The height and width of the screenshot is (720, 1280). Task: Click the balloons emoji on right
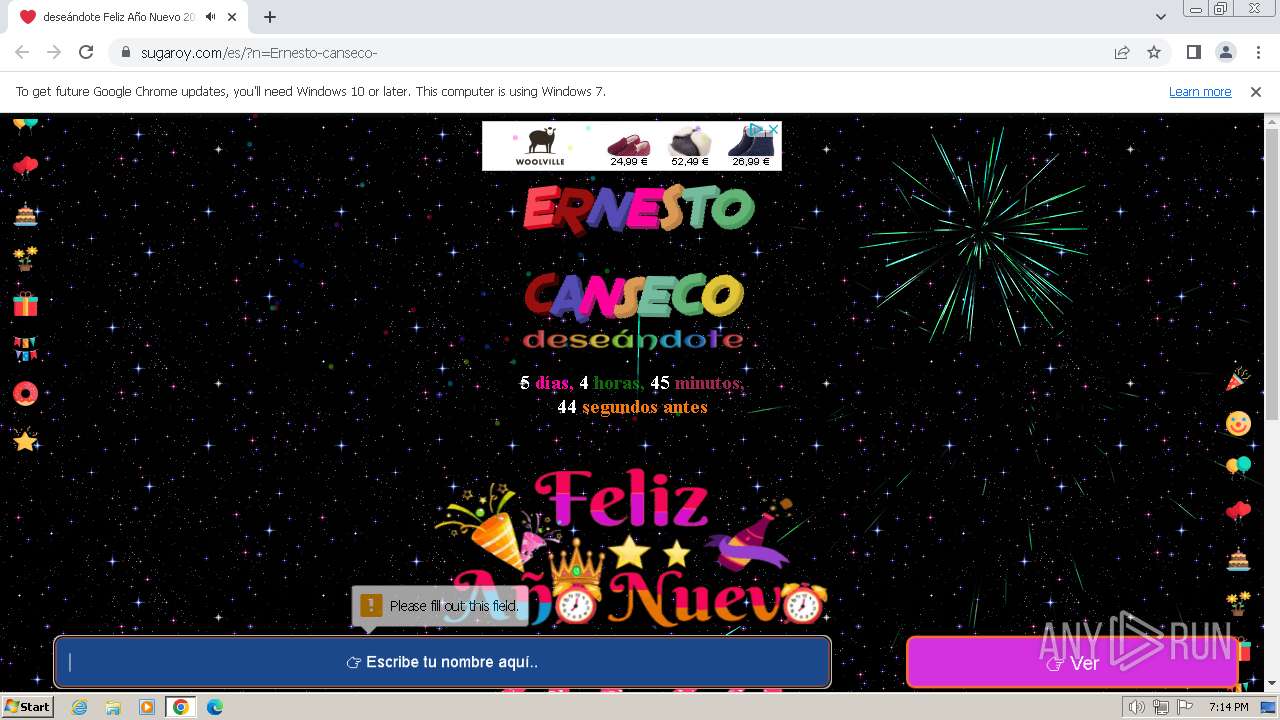tap(1238, 467)
